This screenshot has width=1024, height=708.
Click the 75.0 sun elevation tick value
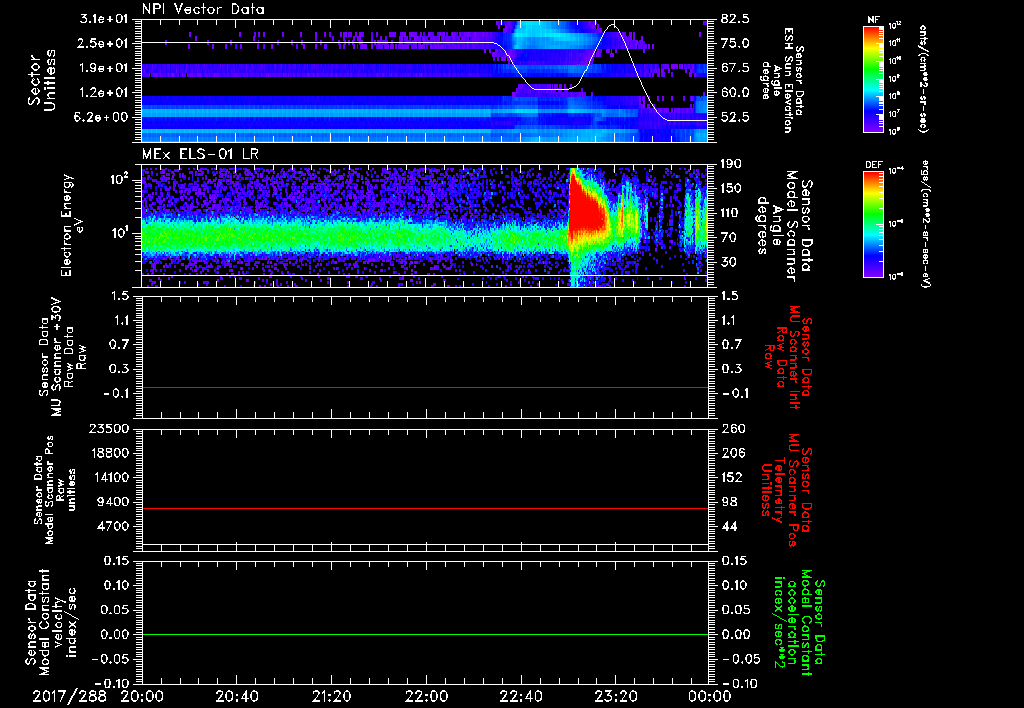[736, 43]
